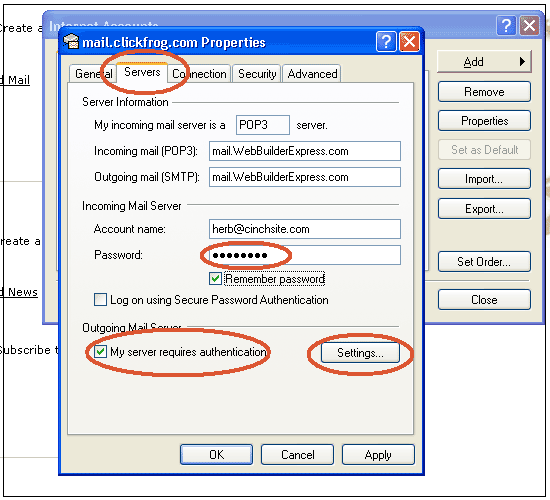Open the Add menu in Internet Accounts

click(x=484, y=62)
